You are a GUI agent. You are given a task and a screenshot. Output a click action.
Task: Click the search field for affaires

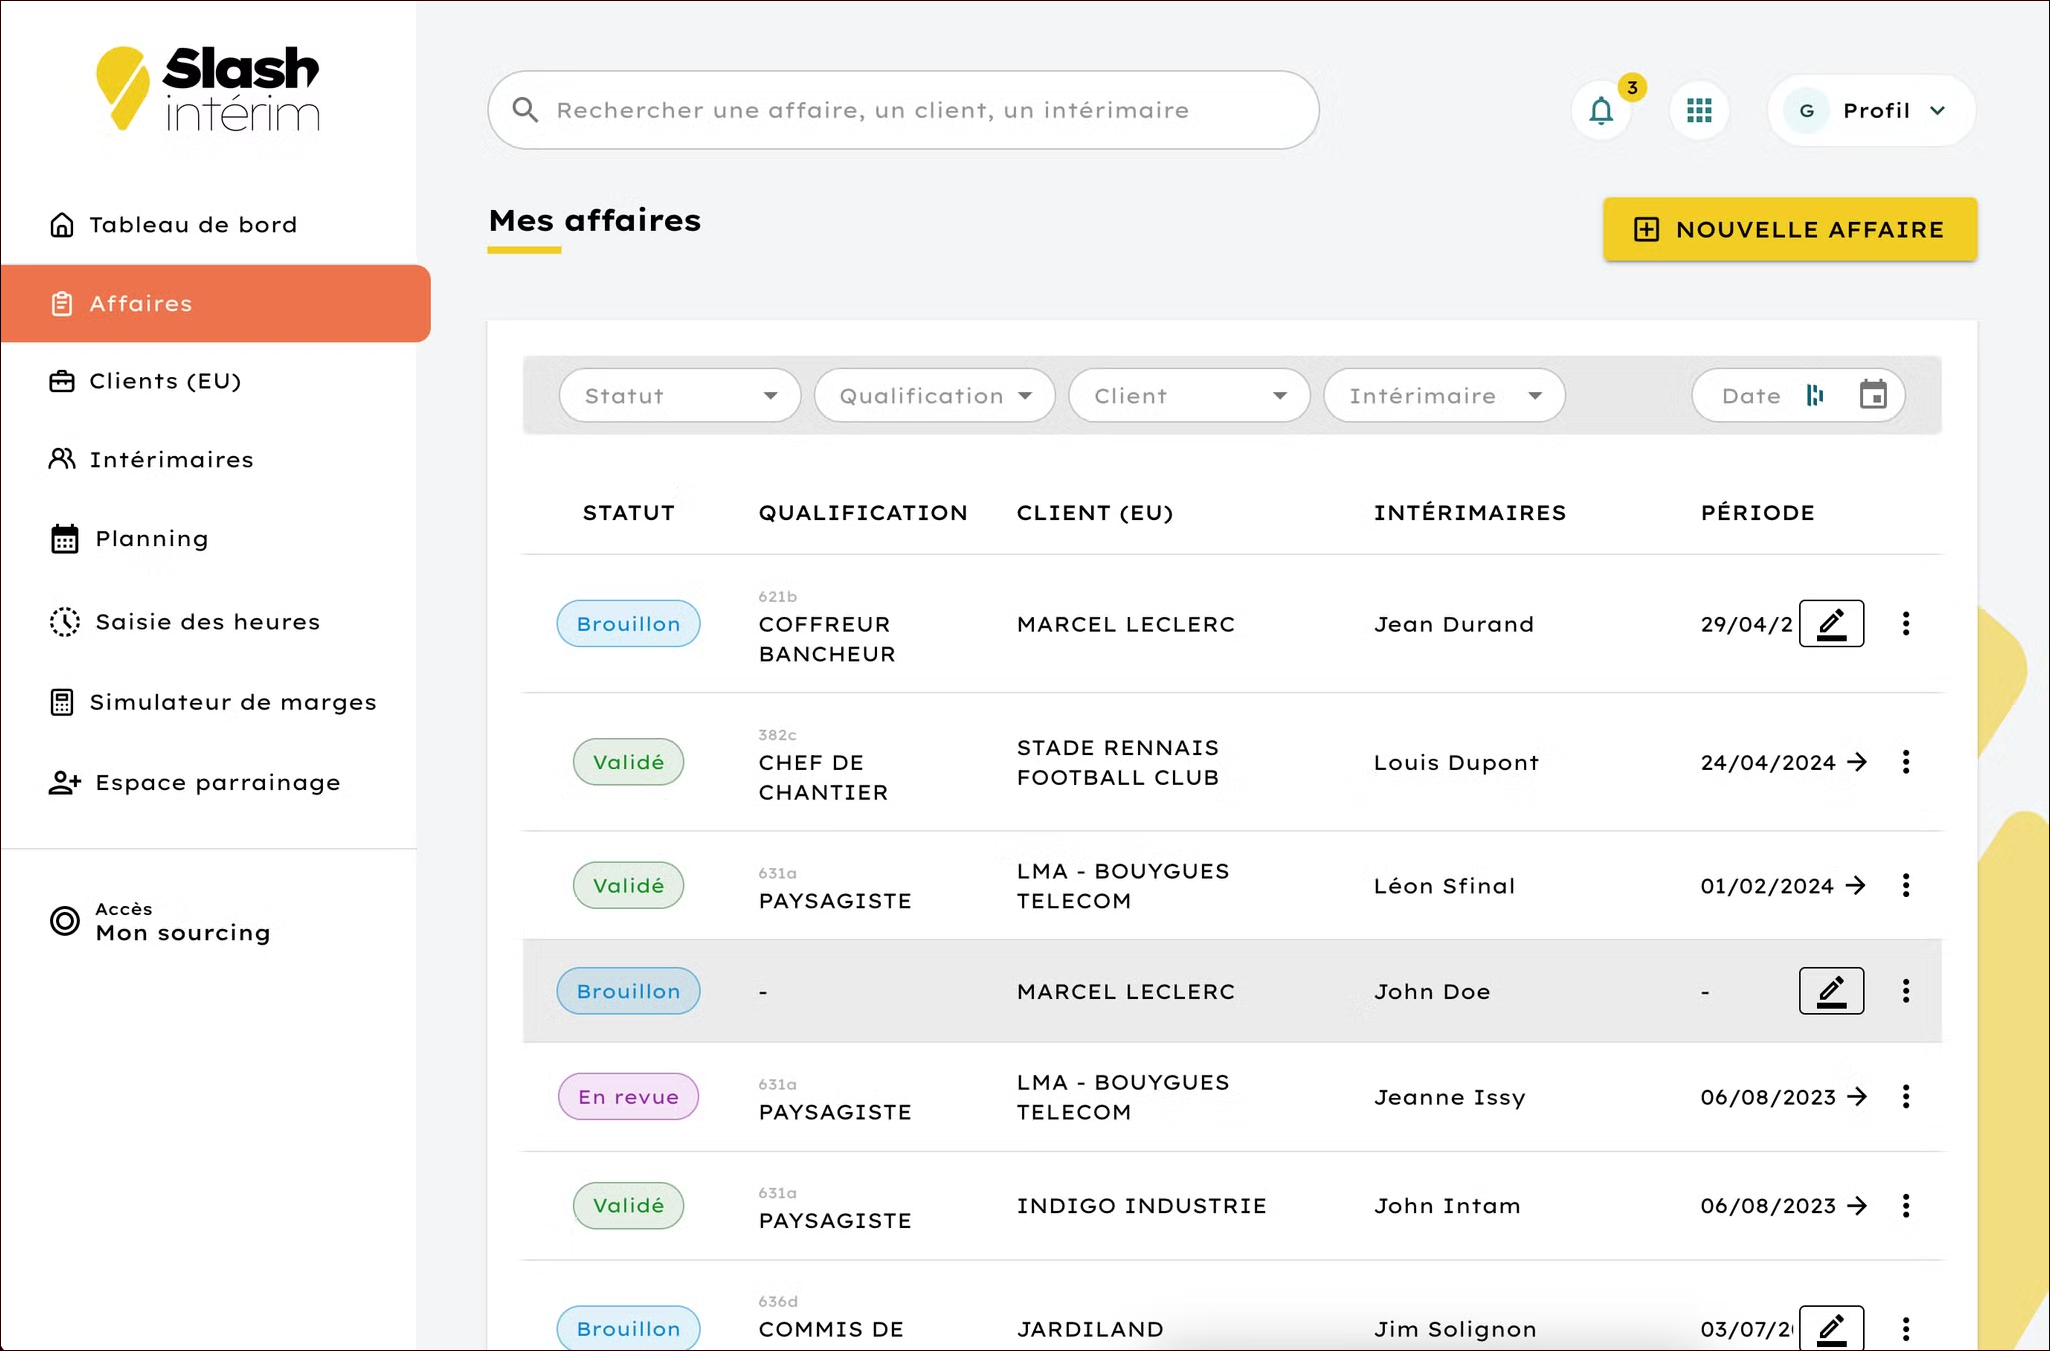coord(903,110)
